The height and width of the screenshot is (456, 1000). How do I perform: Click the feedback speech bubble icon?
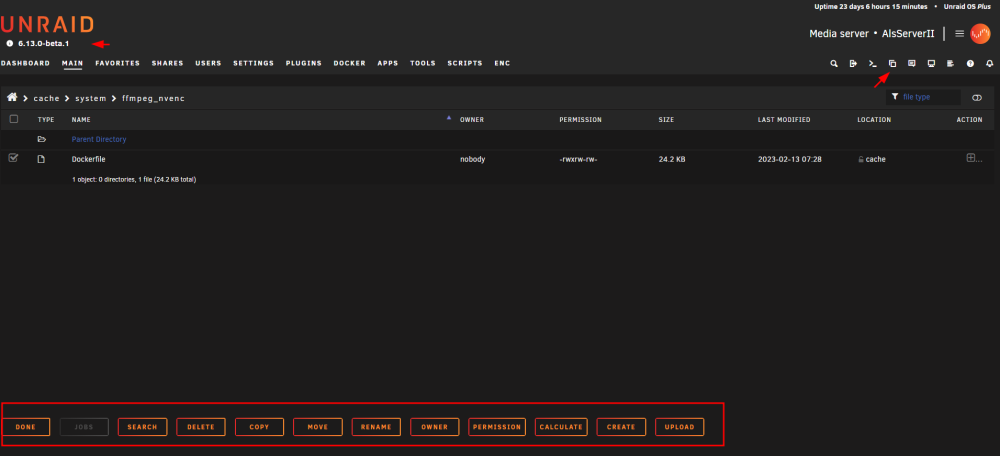pos(912,64)
